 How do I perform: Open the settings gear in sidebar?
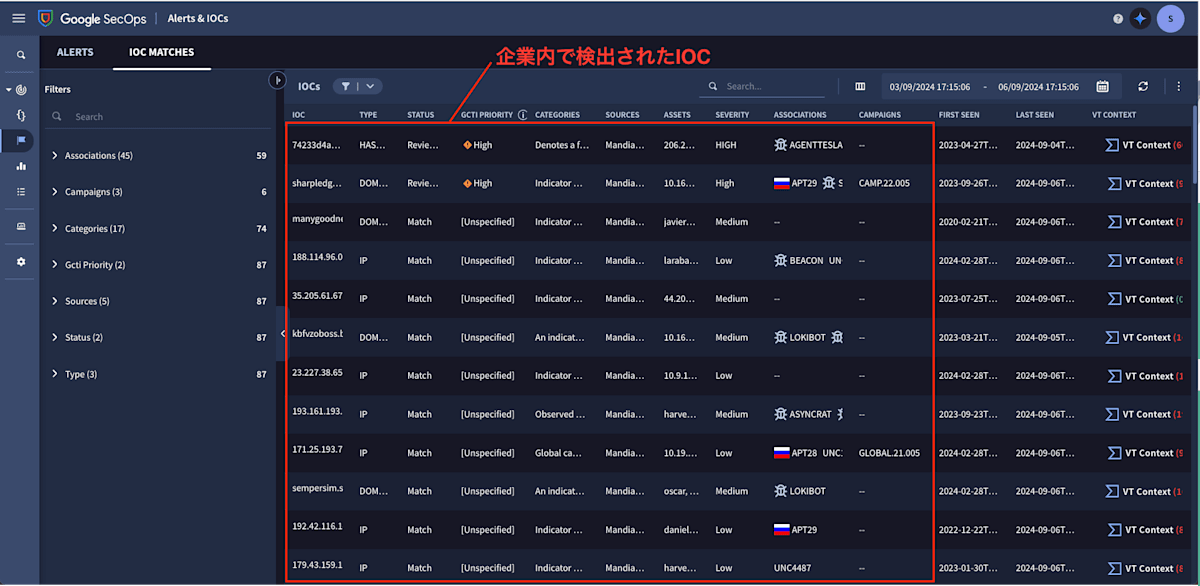21,261
